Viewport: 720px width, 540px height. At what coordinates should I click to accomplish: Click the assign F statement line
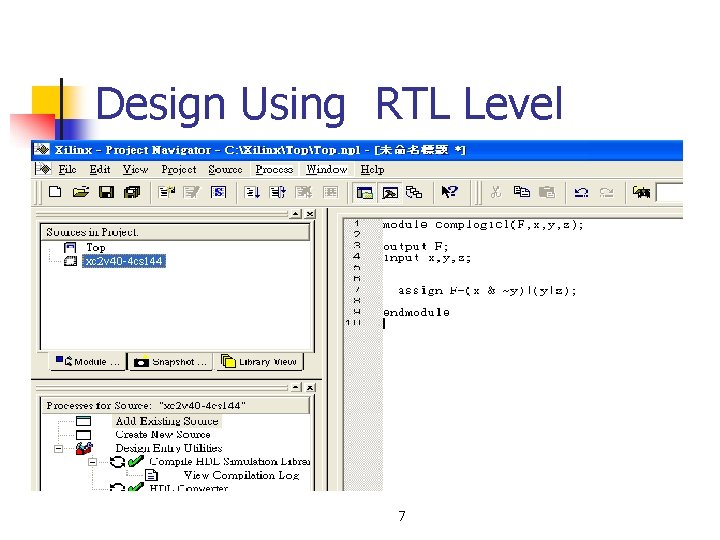[487, 291]
